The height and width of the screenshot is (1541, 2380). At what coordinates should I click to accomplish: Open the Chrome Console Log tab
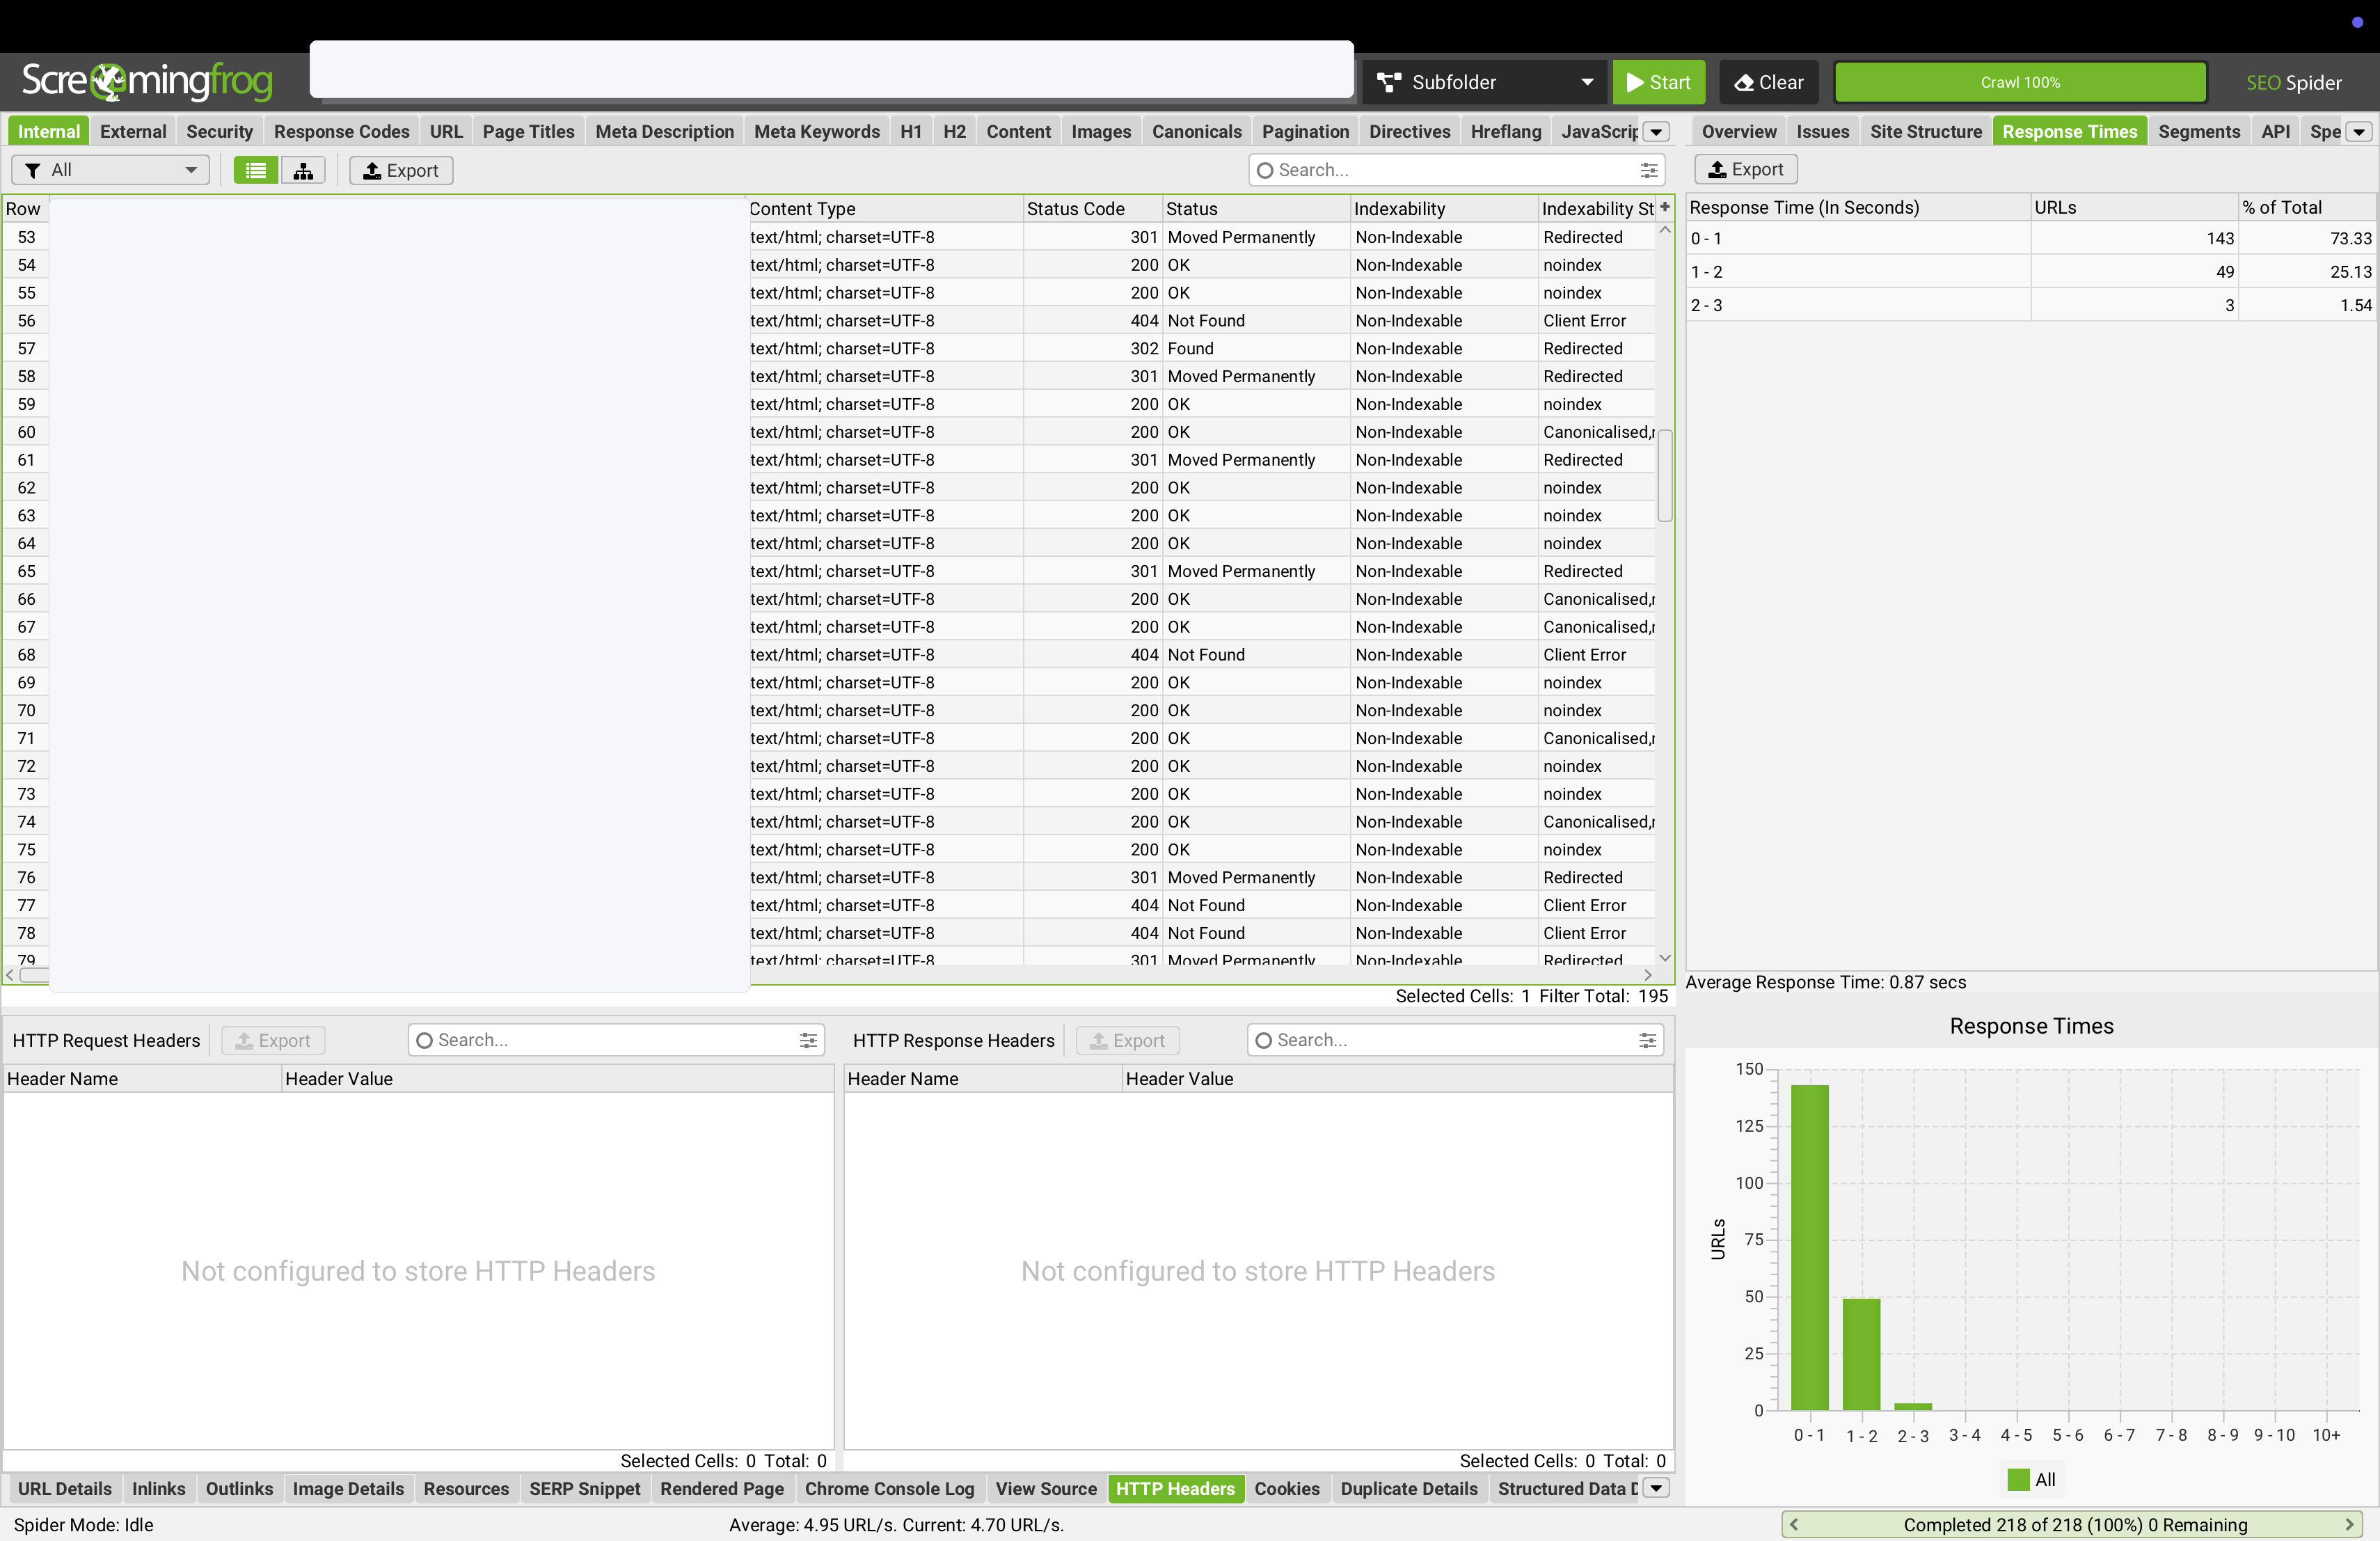coord(889,1488)
